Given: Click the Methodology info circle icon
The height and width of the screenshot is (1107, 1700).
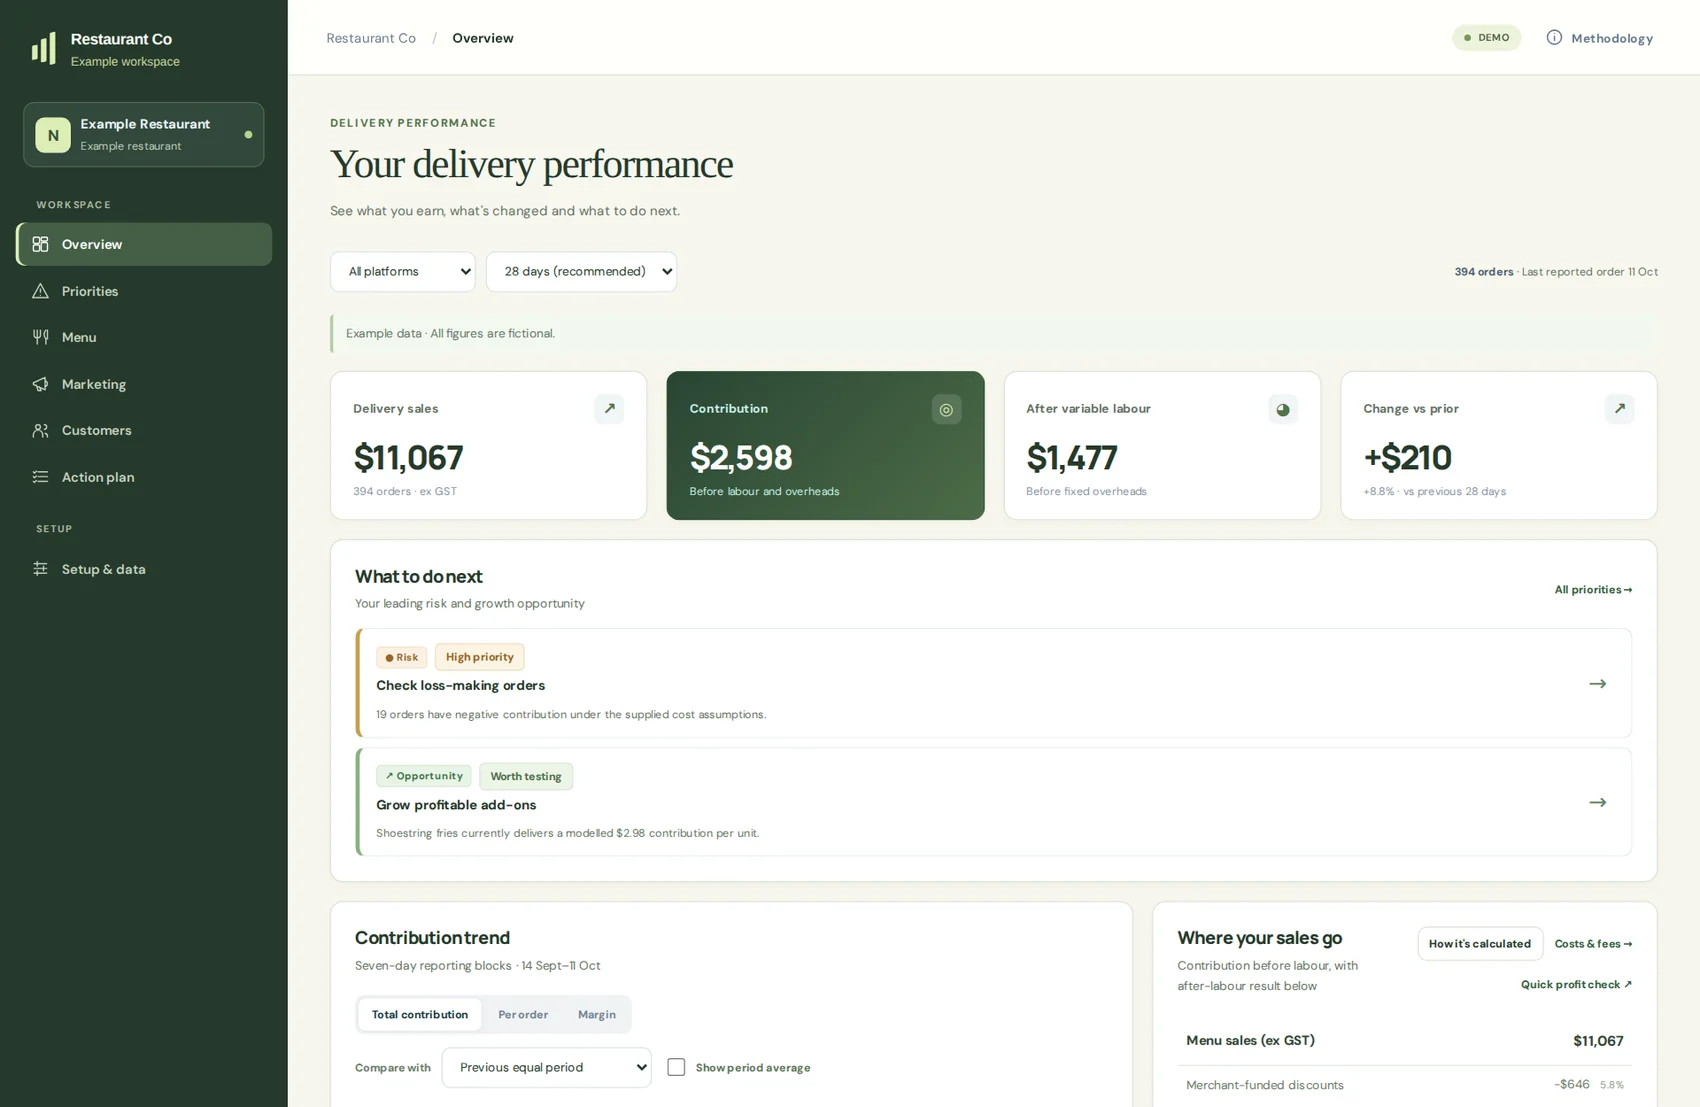Looking at the screenshot, I should [x=1554, y=38].
